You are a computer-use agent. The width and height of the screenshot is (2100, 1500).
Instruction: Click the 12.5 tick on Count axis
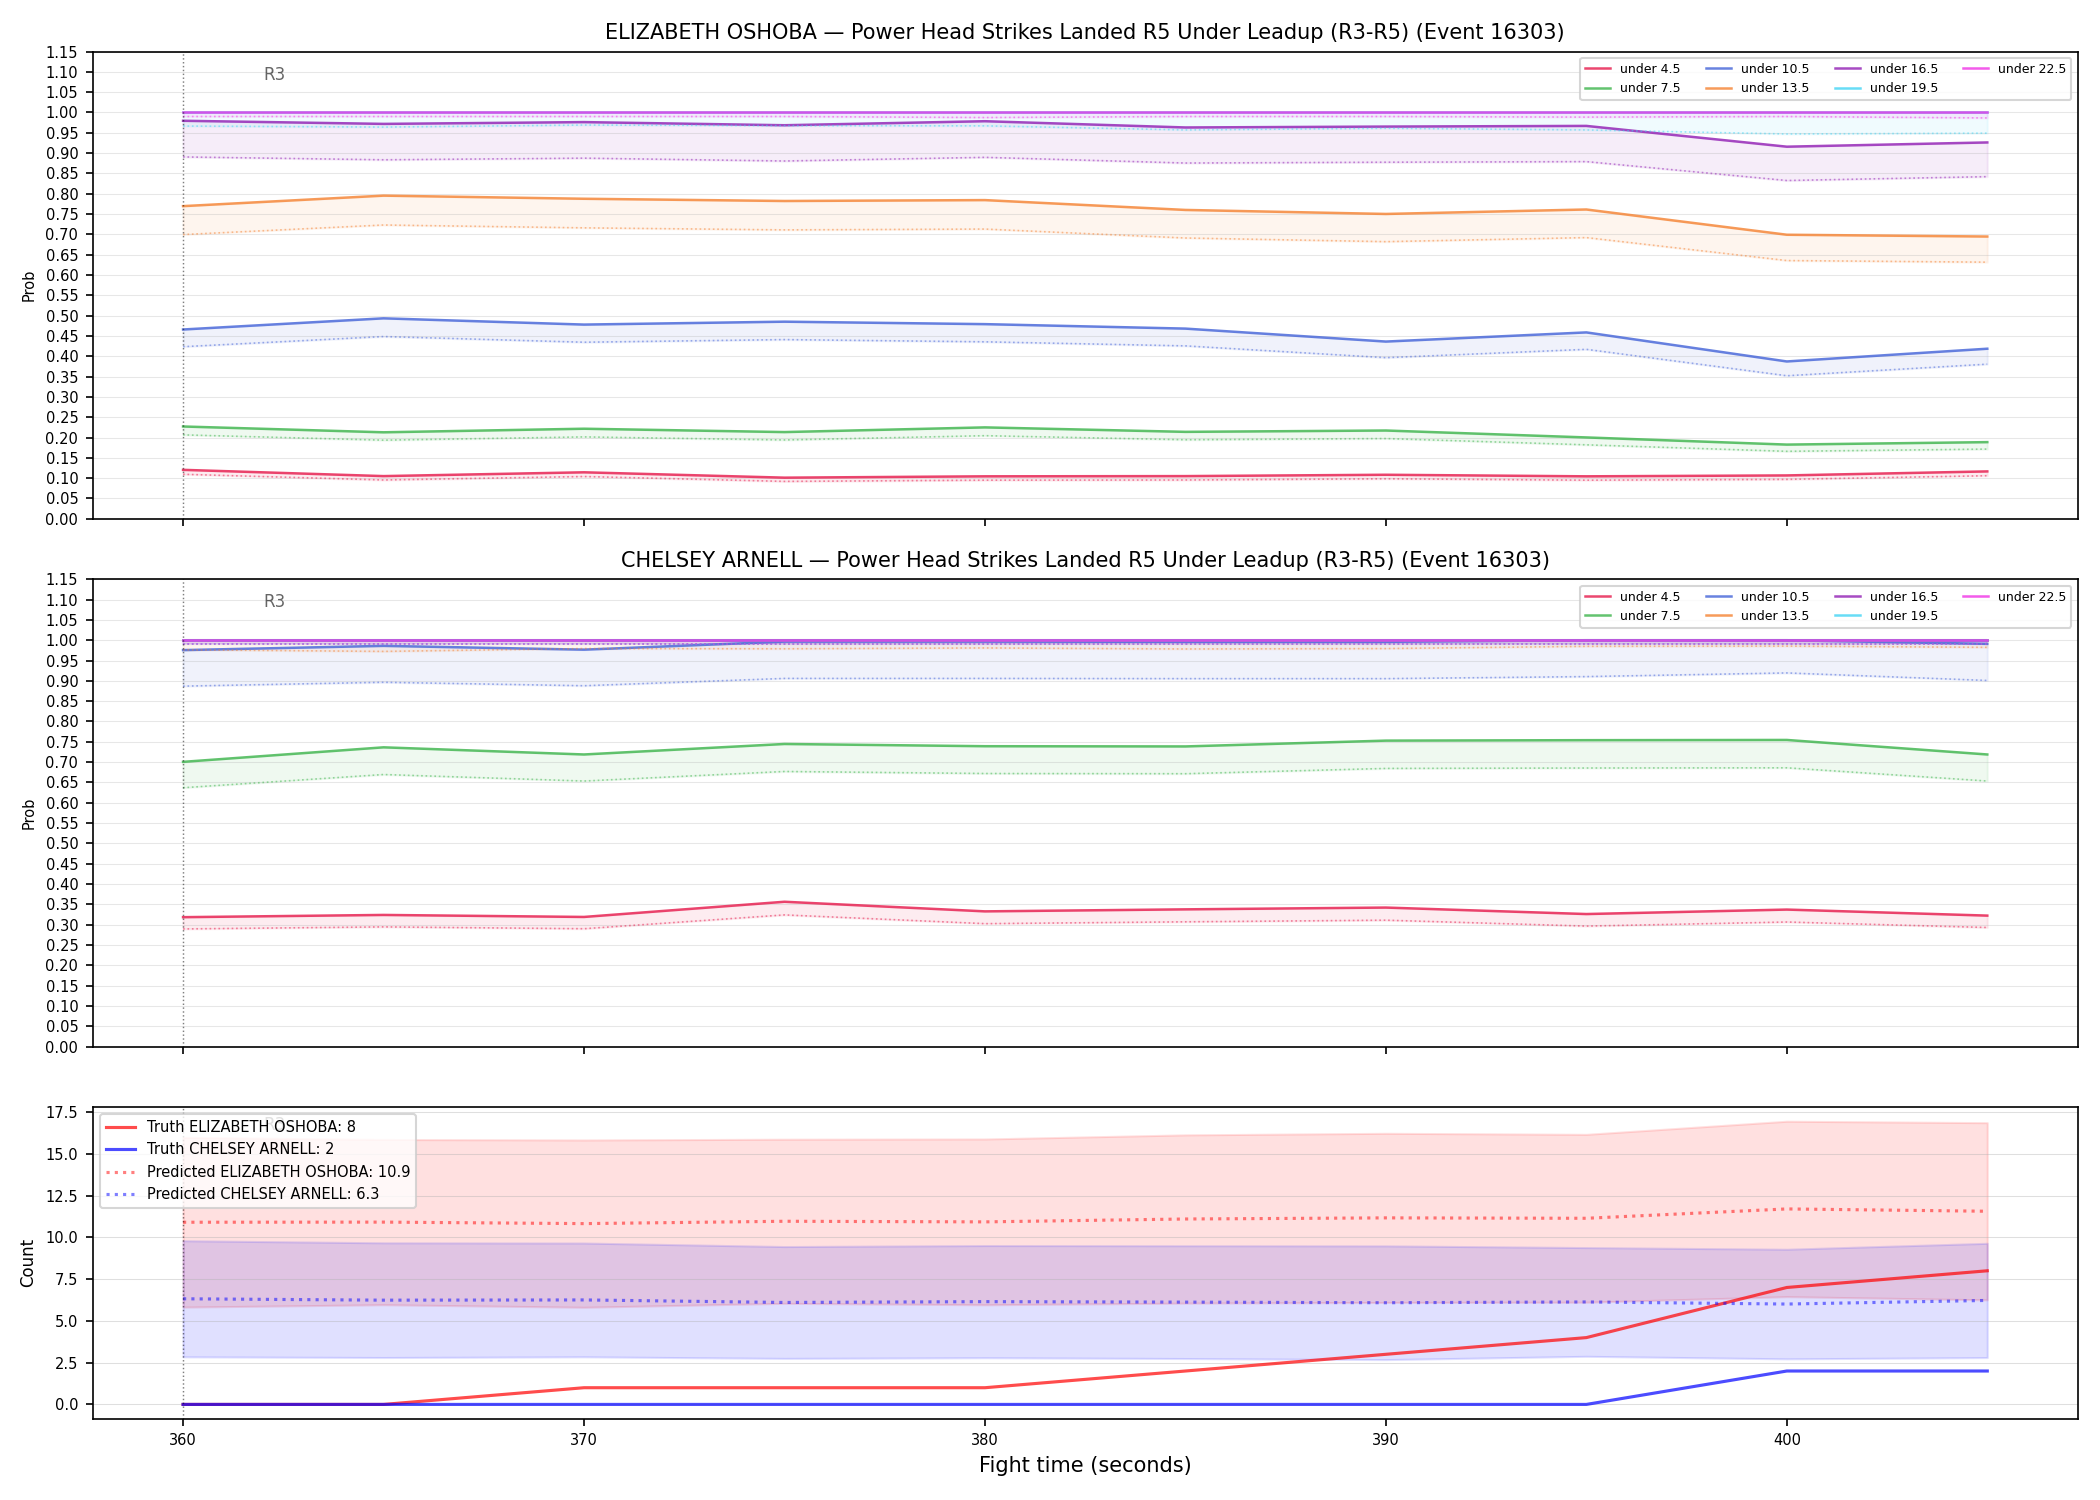[x=64, y=1196]
